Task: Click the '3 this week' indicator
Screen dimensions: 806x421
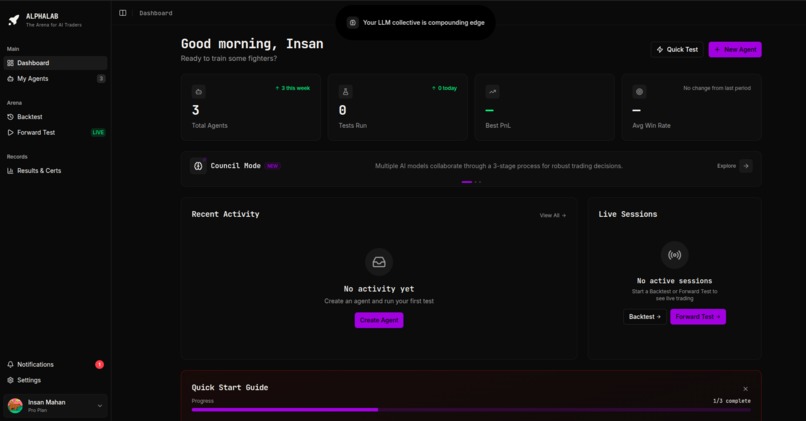Action: pyautogui.click(x=293, y=88)
